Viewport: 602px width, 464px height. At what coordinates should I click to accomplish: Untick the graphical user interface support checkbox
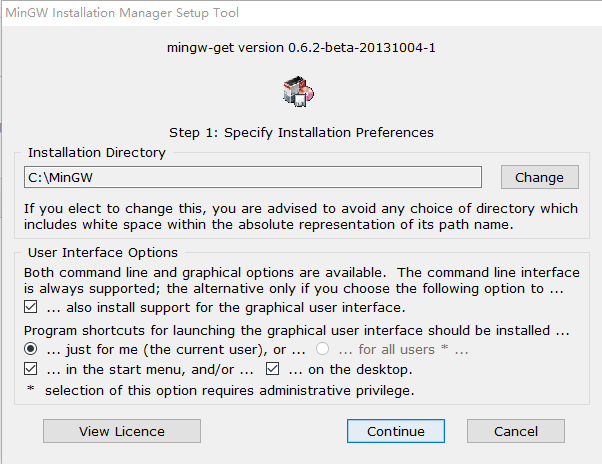pos(31,307)
